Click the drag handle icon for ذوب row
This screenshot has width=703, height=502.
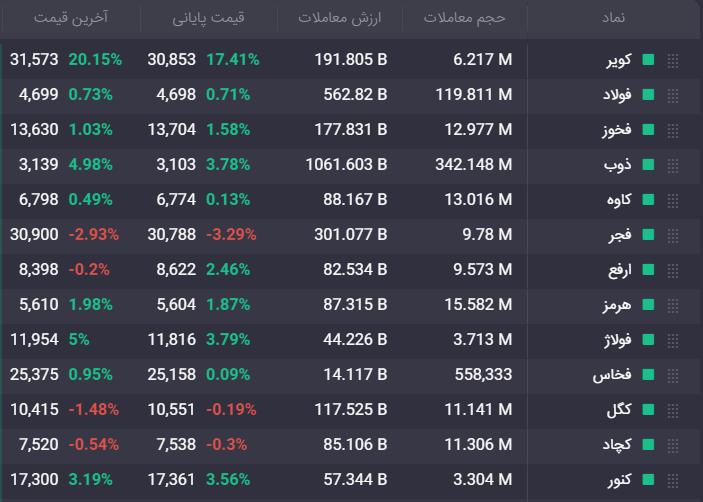[673, 165]
